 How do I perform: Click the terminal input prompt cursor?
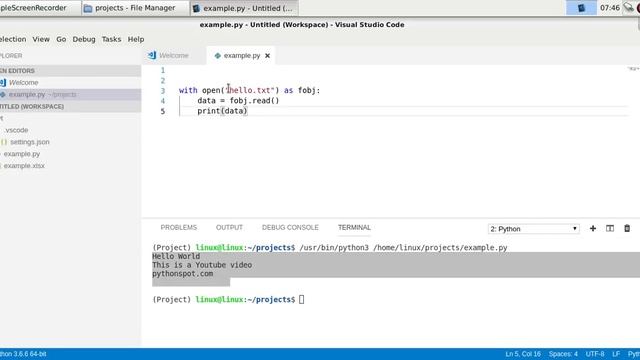301,300
